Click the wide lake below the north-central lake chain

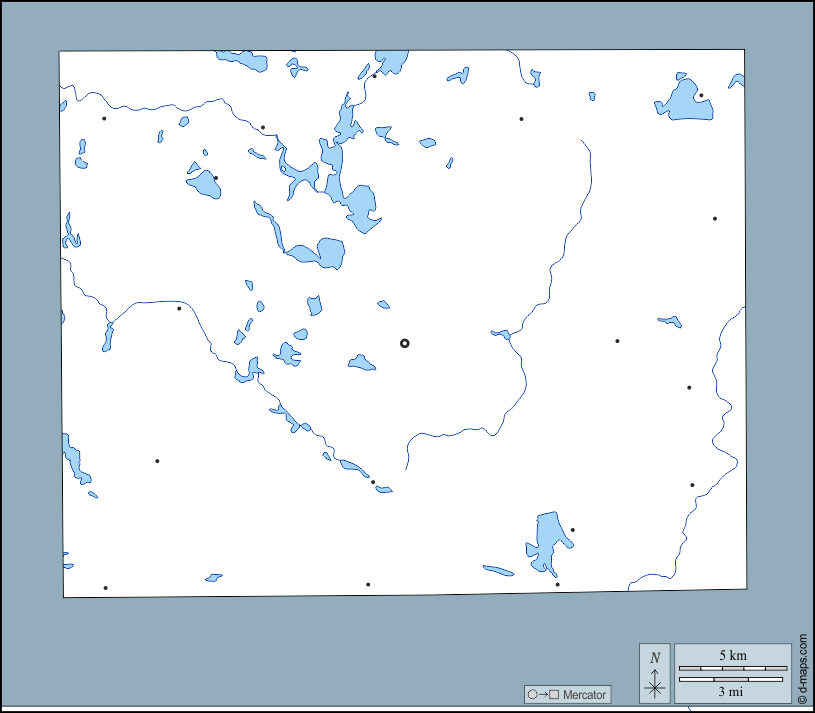pyautogui.click(x=323, y=253)
